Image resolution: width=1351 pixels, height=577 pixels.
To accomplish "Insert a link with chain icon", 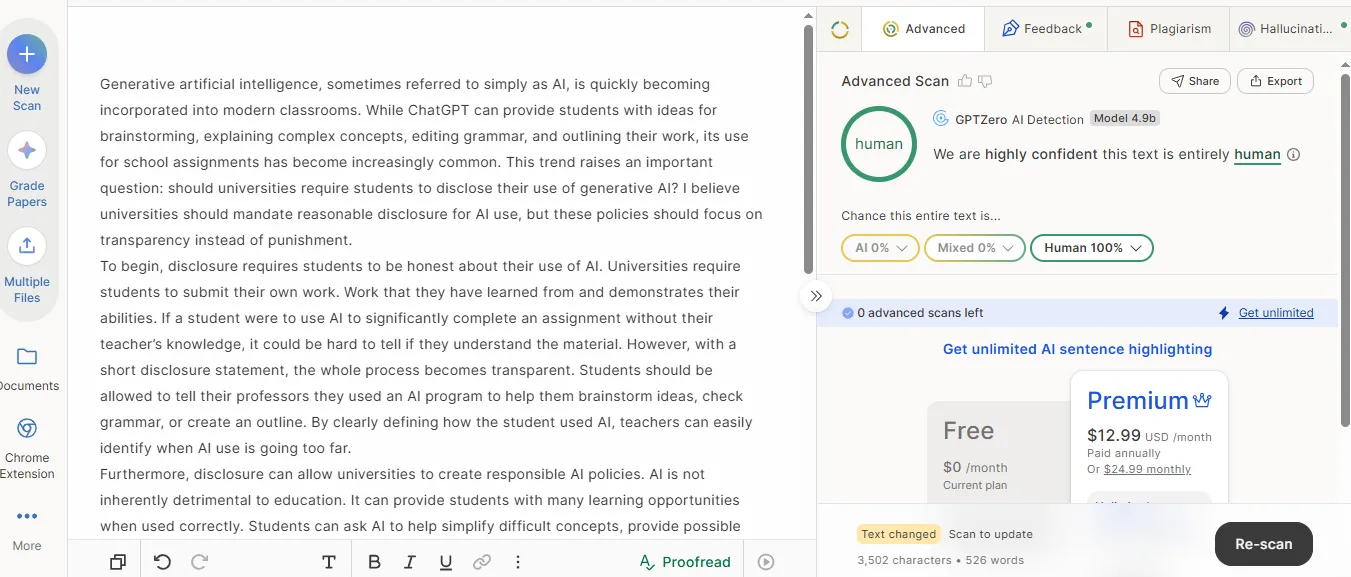I will (482, 562).
